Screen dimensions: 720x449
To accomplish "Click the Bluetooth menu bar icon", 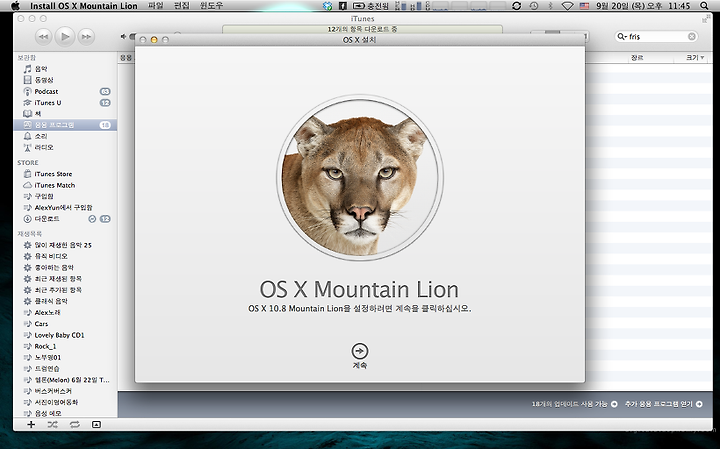I will click(x=551, y=6).
